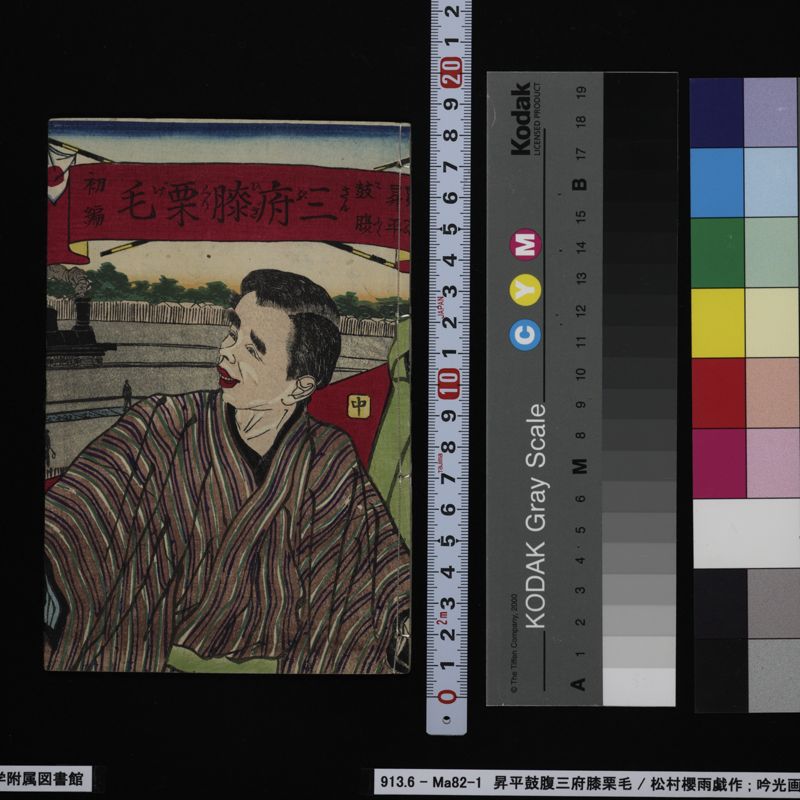Pick the saturated green color patch
Screen dimensions: 800x800
(x=717, y=252)
